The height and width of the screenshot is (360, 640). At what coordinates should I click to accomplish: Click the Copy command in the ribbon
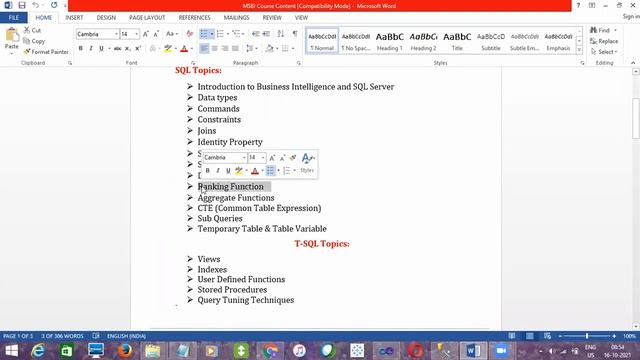coord(34,41)
